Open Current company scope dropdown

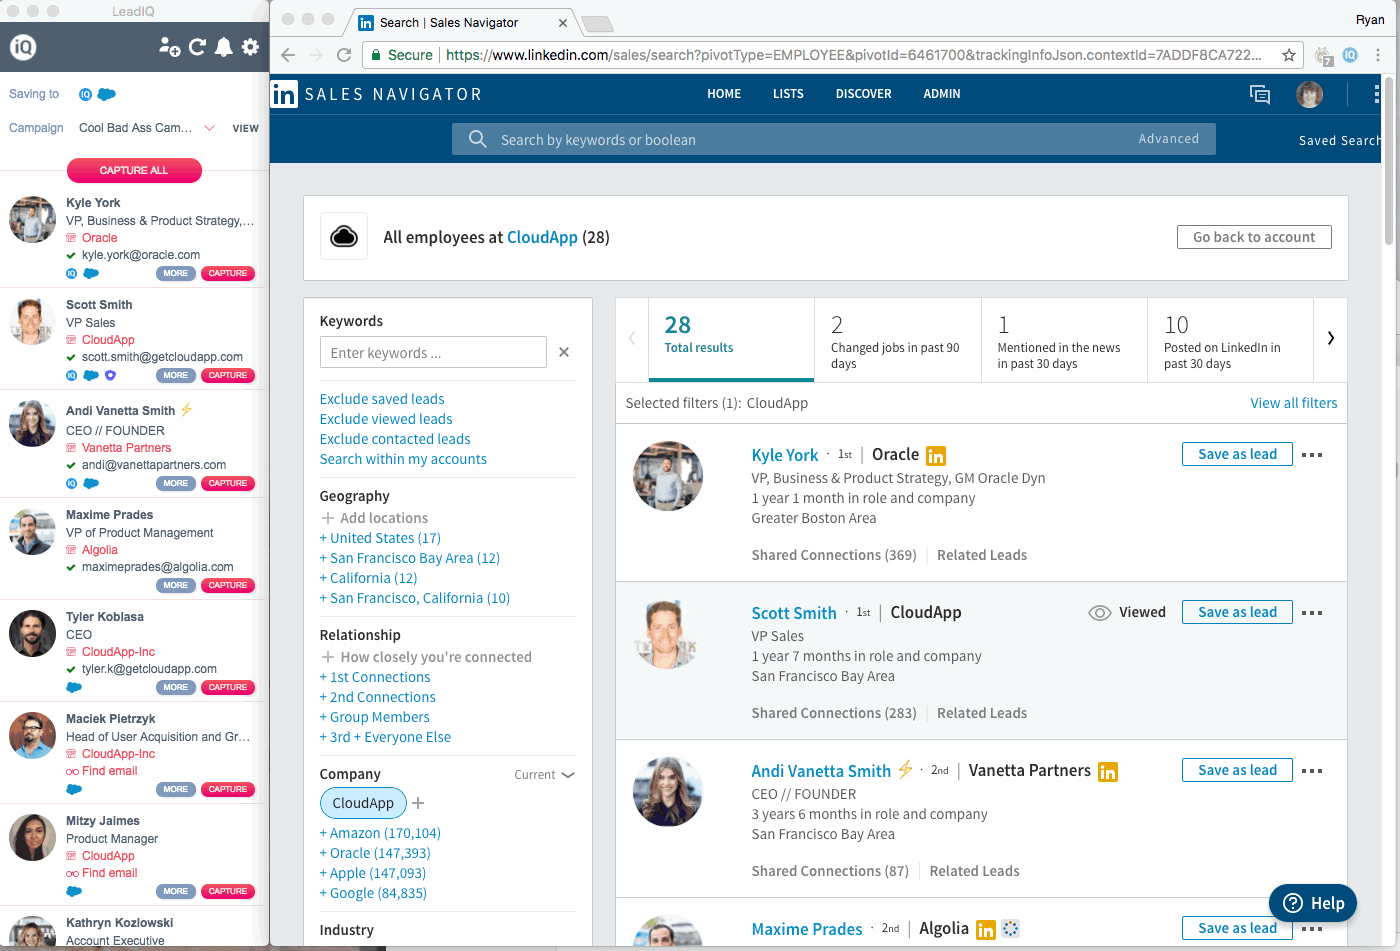point(544,775)
